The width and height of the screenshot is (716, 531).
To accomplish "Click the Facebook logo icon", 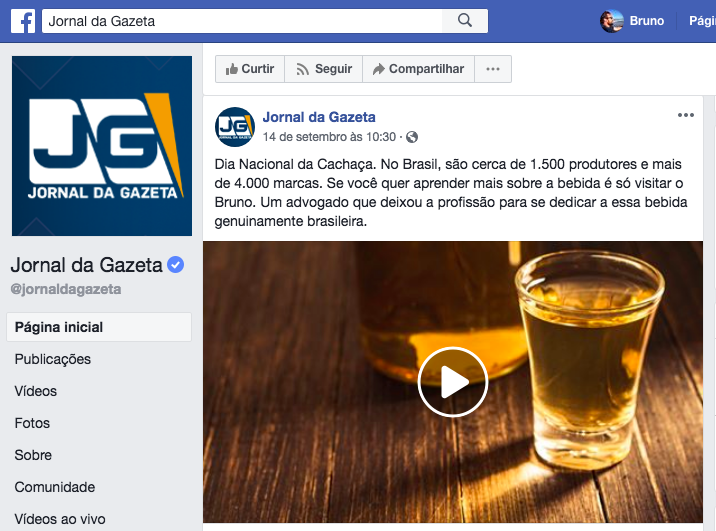I will pyautogui.click(x=23, y=21).
